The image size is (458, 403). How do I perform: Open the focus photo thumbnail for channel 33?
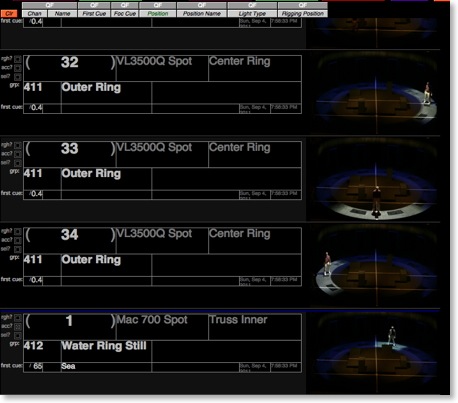pos(377,179)
